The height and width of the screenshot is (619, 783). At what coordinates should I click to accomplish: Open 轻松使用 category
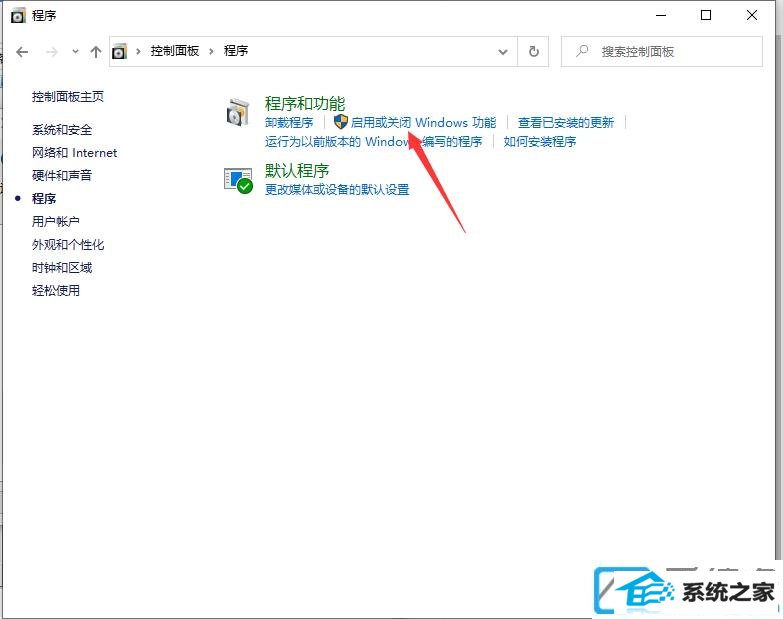coord(56,291)
